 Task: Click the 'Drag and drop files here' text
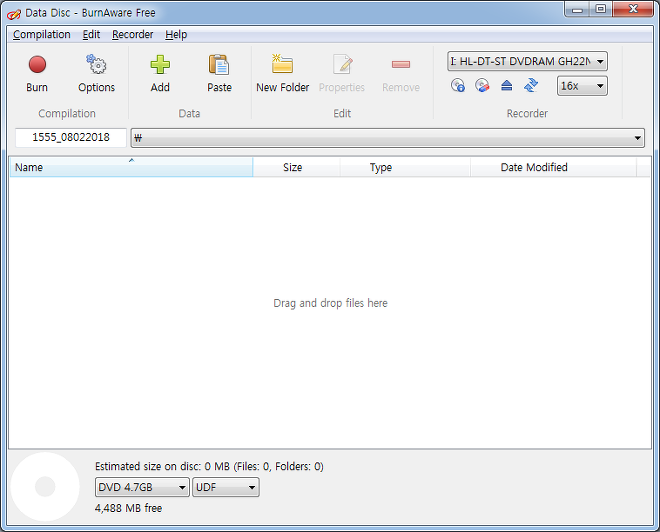330,303
